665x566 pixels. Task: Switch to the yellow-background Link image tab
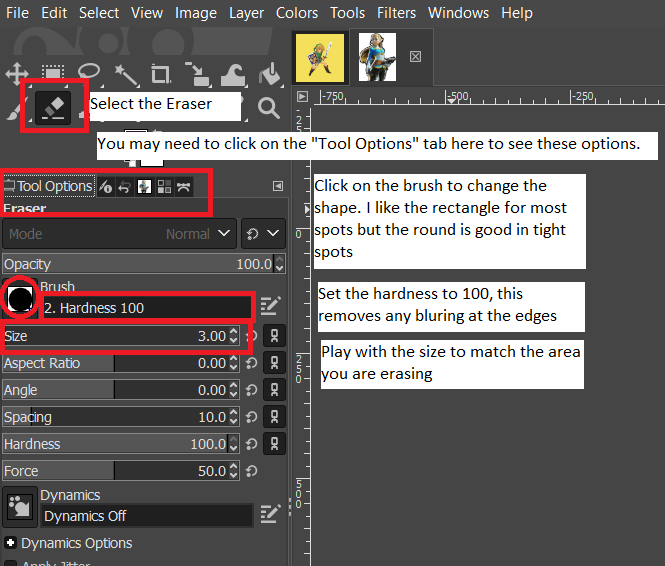click(320, 58)
